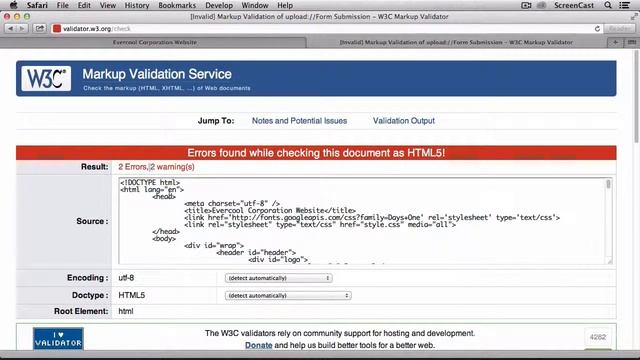Go back with Safari back arrow
640x360 pixels.
(x=10, y=29)
